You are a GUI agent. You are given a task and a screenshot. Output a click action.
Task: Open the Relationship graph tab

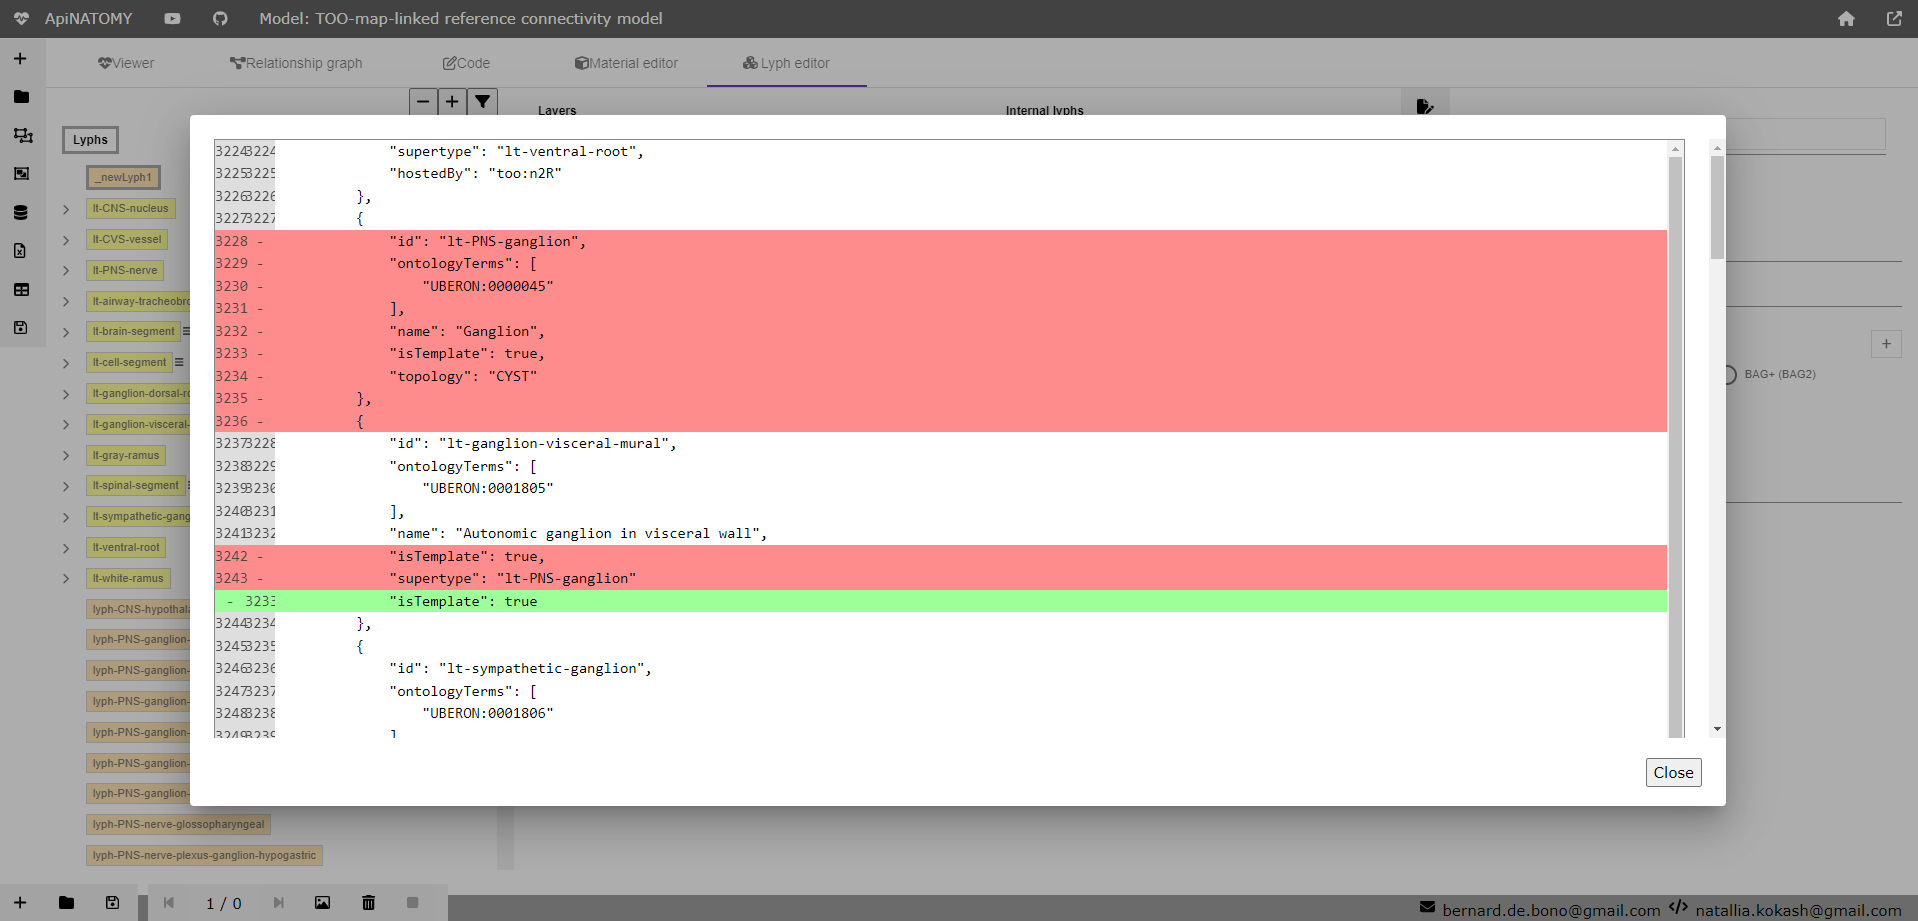click(x=296, y=63)
